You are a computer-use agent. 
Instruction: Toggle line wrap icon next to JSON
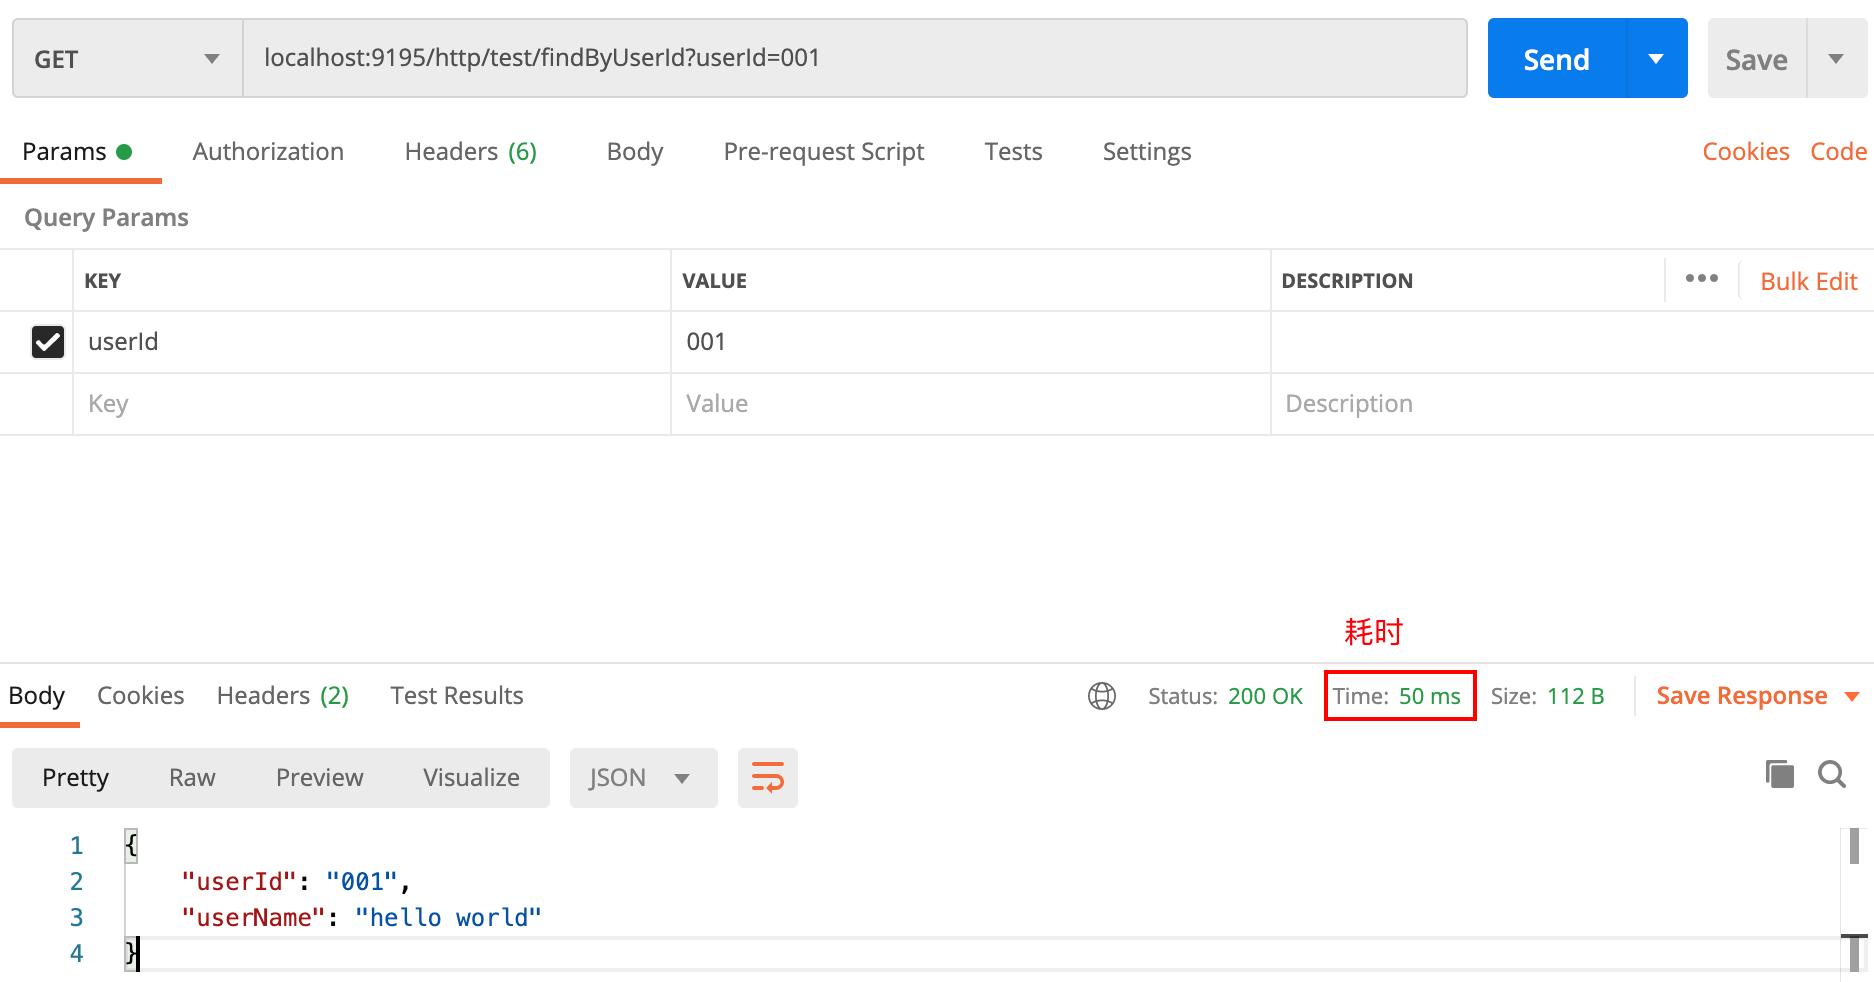(768, 777)
